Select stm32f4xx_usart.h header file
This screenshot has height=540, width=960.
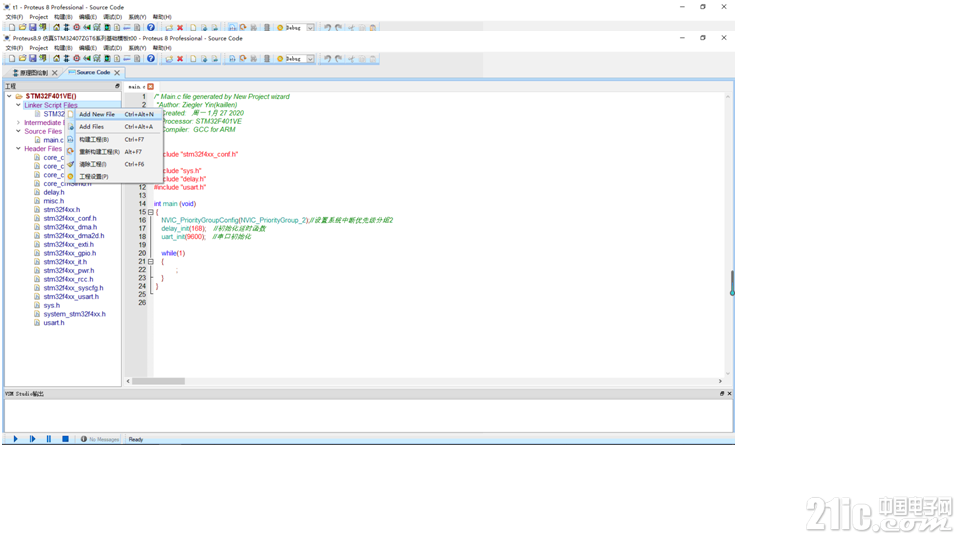pos(71,297)
